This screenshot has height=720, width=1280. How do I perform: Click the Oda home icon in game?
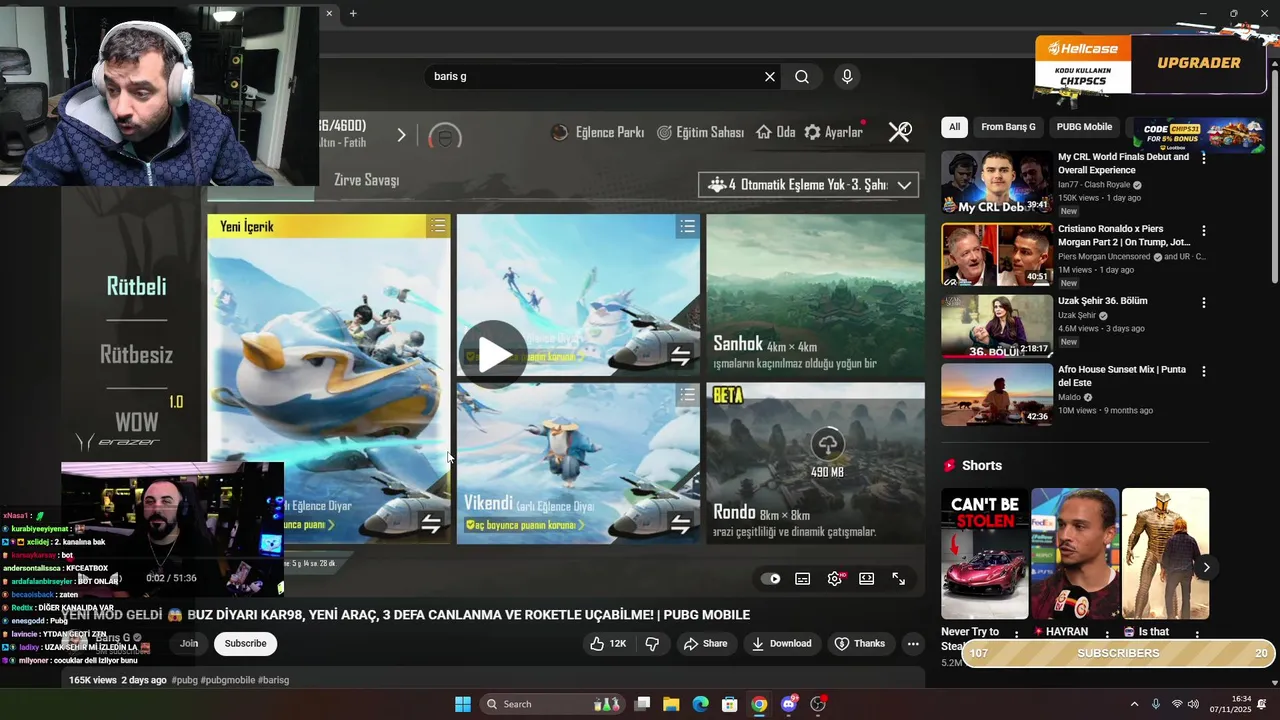tap(776, 132)
